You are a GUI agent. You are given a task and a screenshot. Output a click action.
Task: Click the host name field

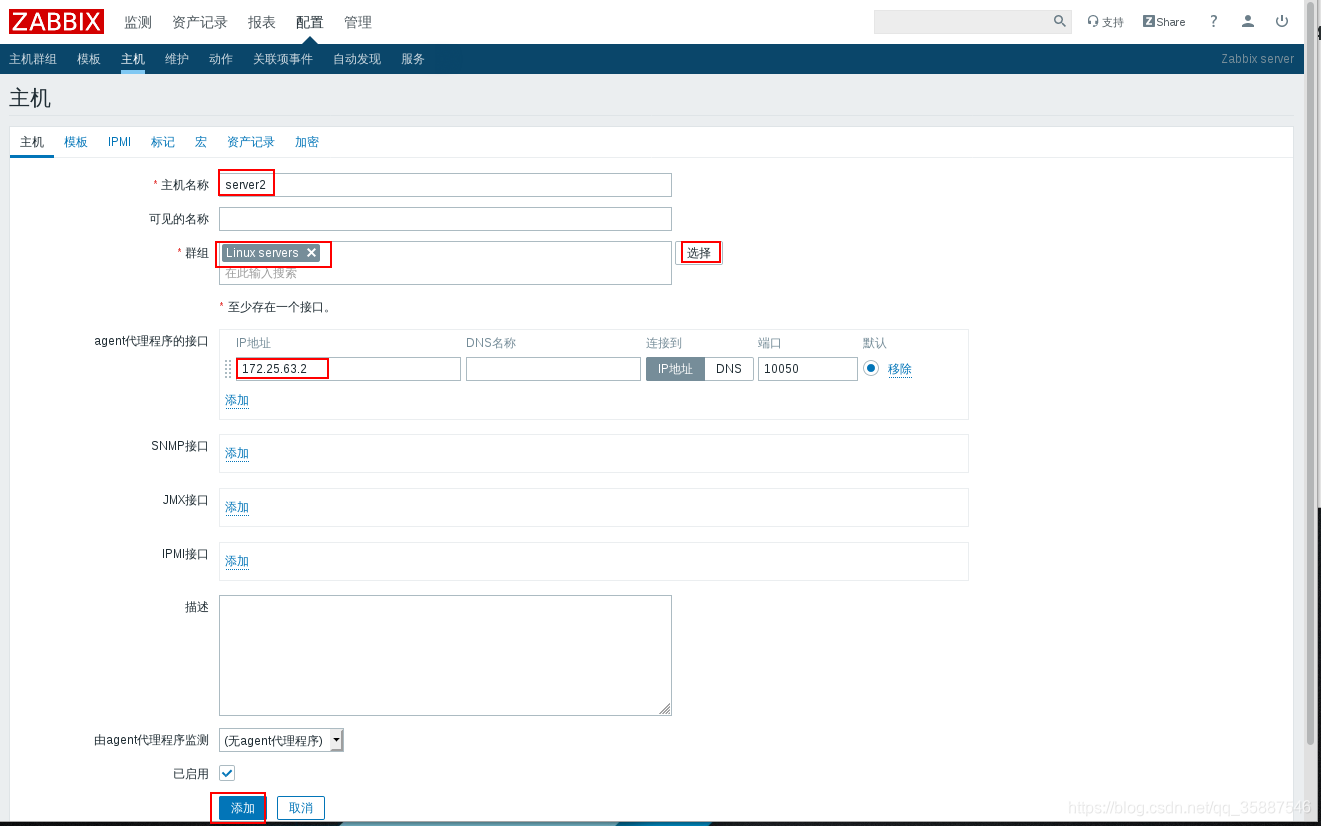click(x=445, y=185)
